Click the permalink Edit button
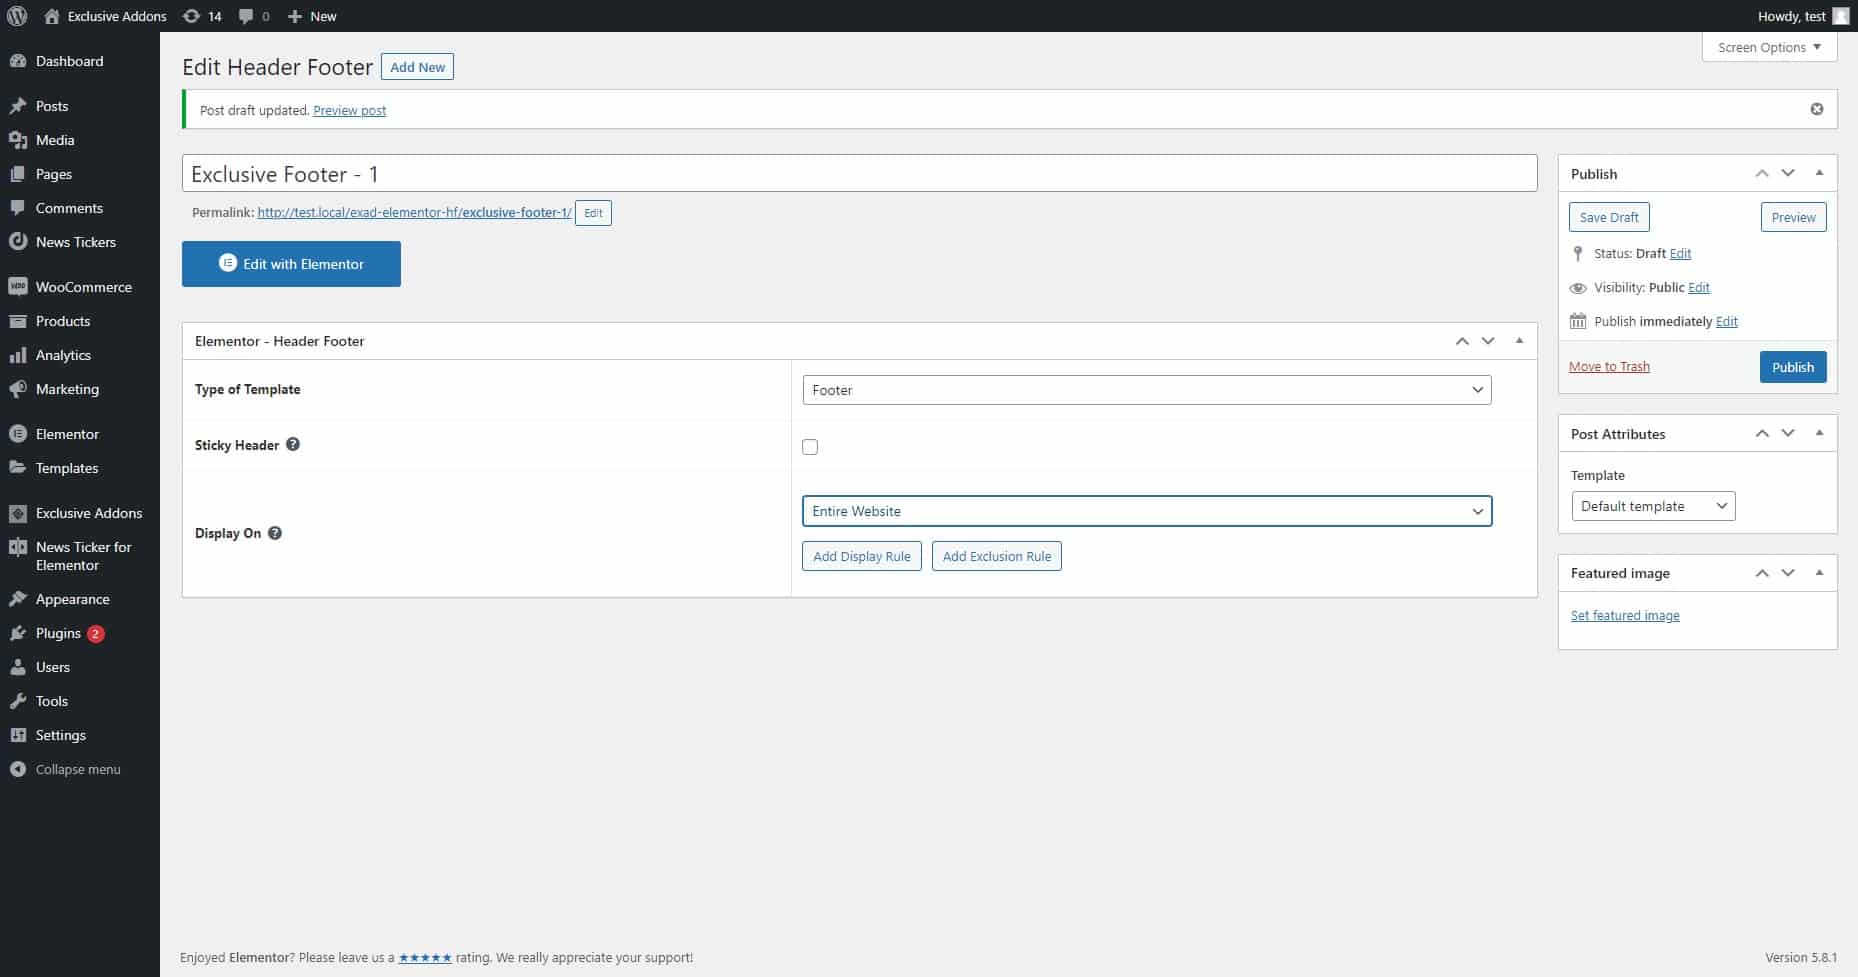 [x=593, y=213]
